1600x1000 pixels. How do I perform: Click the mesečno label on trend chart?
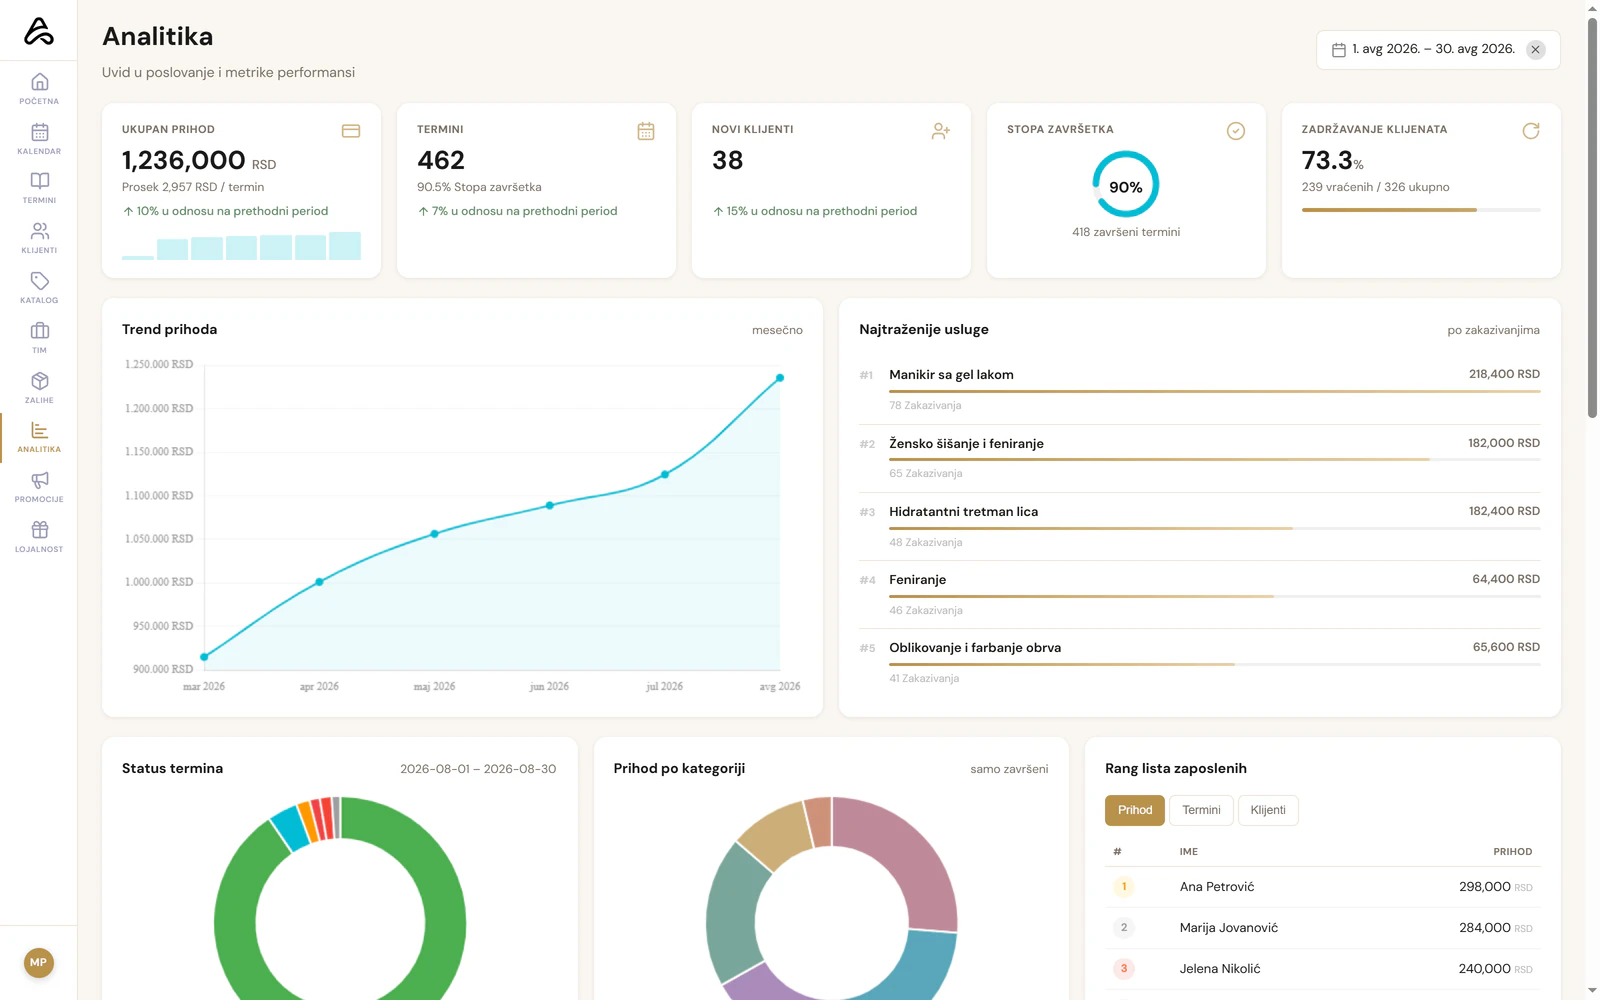point(777,330)
